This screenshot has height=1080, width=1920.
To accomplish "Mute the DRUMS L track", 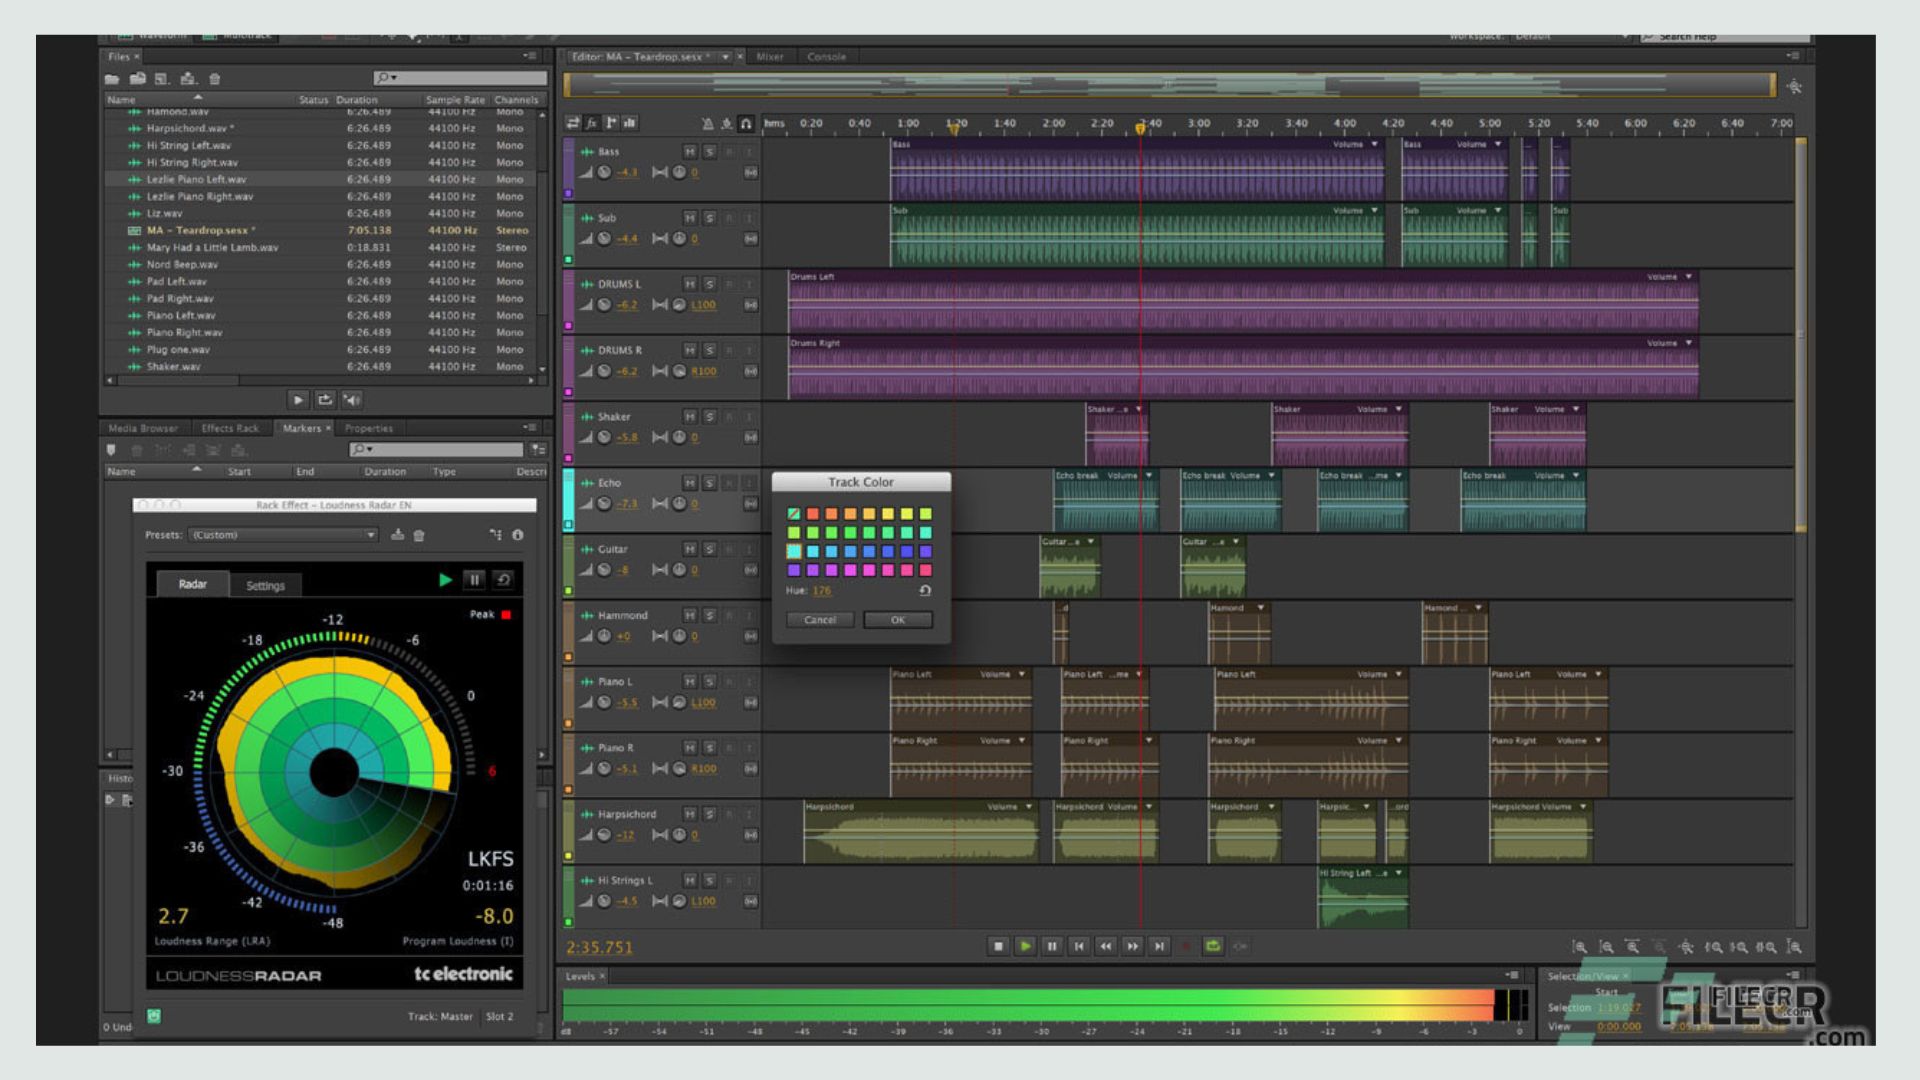I will pos(690,284).
